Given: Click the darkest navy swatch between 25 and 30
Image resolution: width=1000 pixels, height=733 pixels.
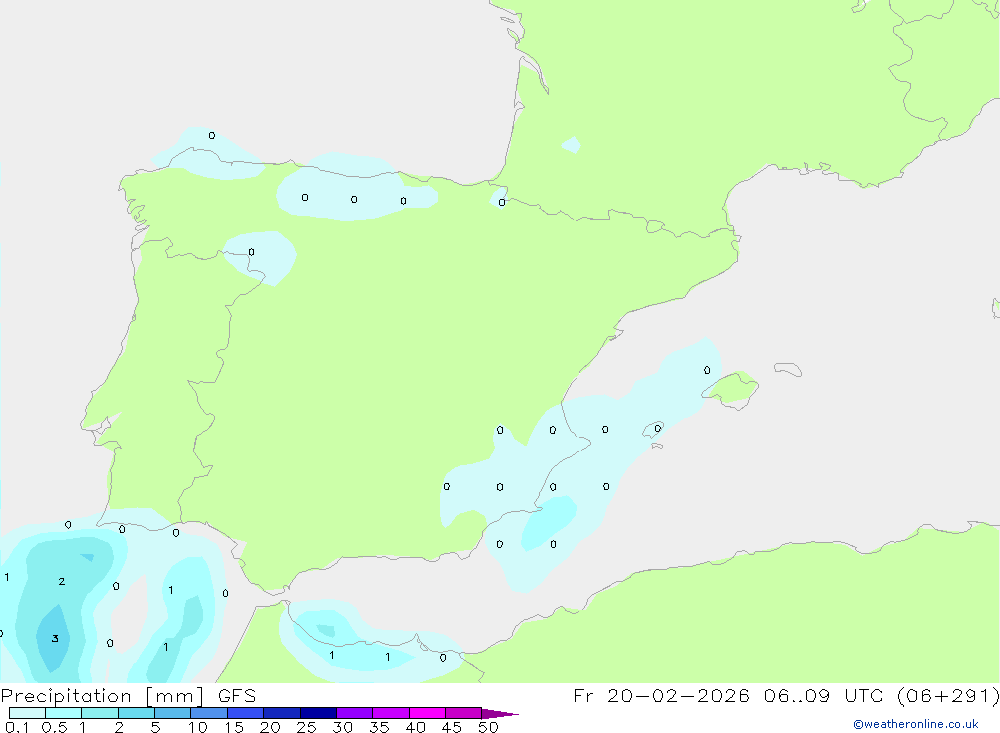Looking at the screenshot, I should point(318,713).
